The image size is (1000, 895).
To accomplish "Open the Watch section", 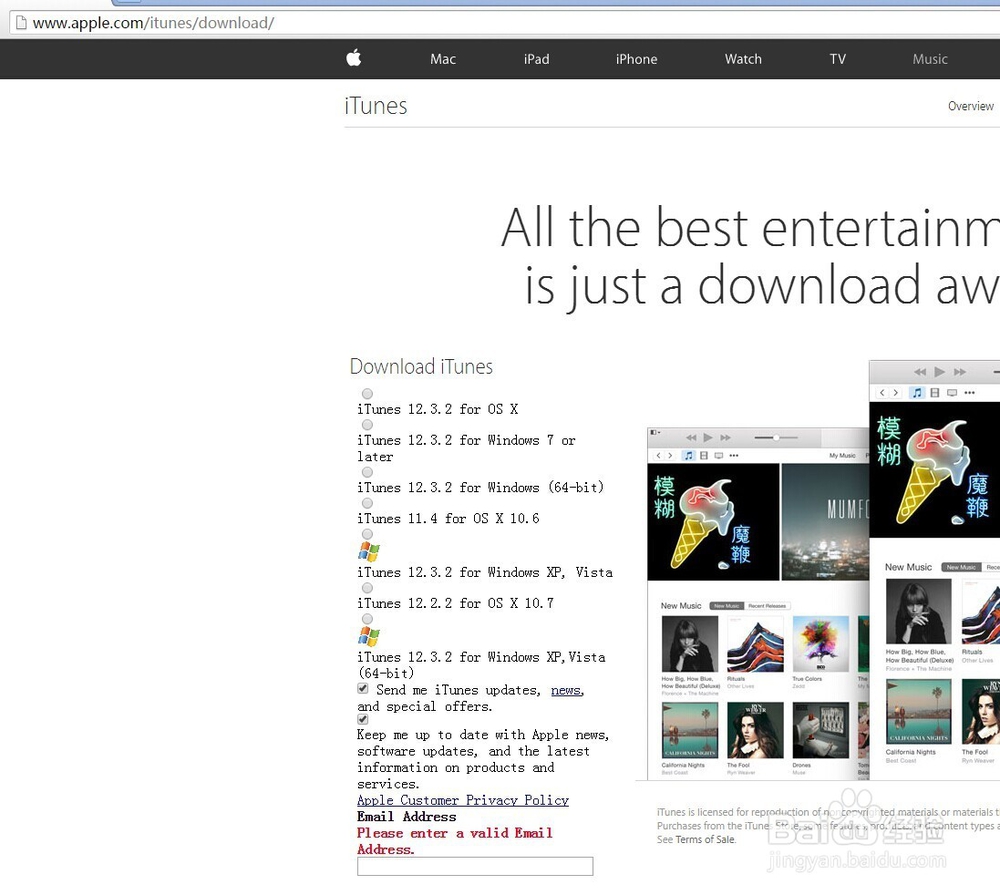I will [743, 59].
